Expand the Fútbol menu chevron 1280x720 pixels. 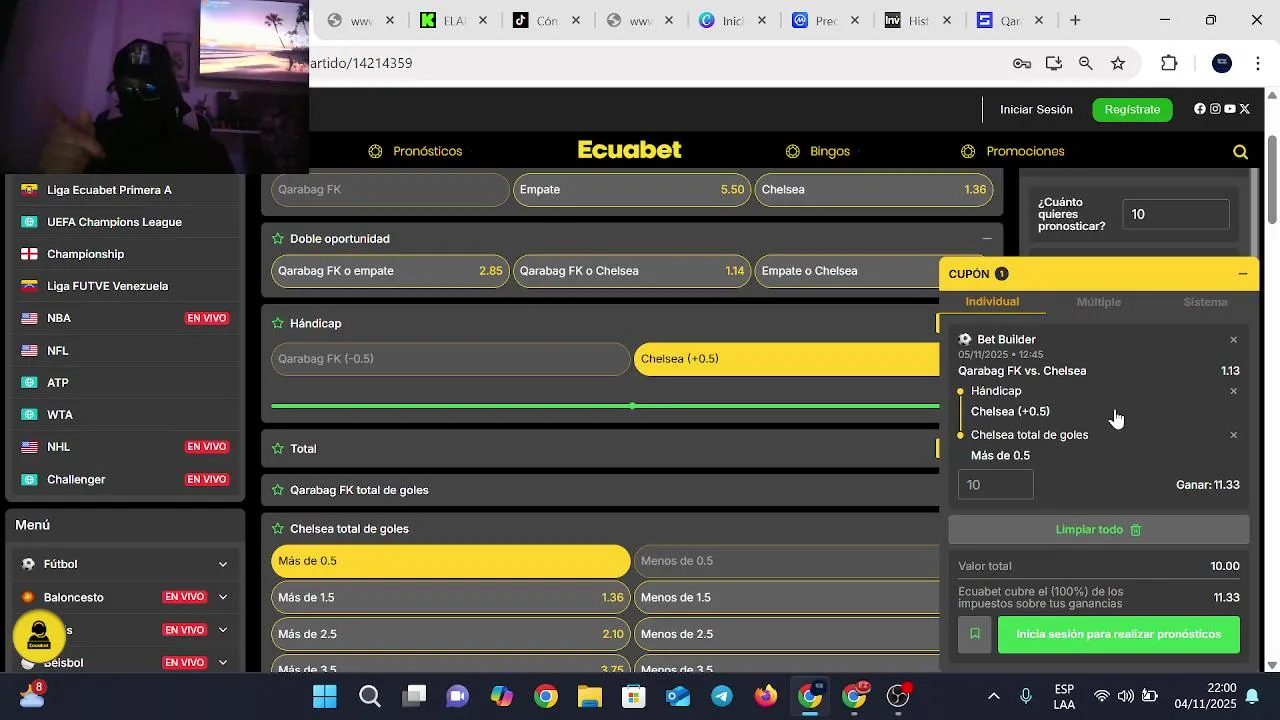click(x=222, y=564)
